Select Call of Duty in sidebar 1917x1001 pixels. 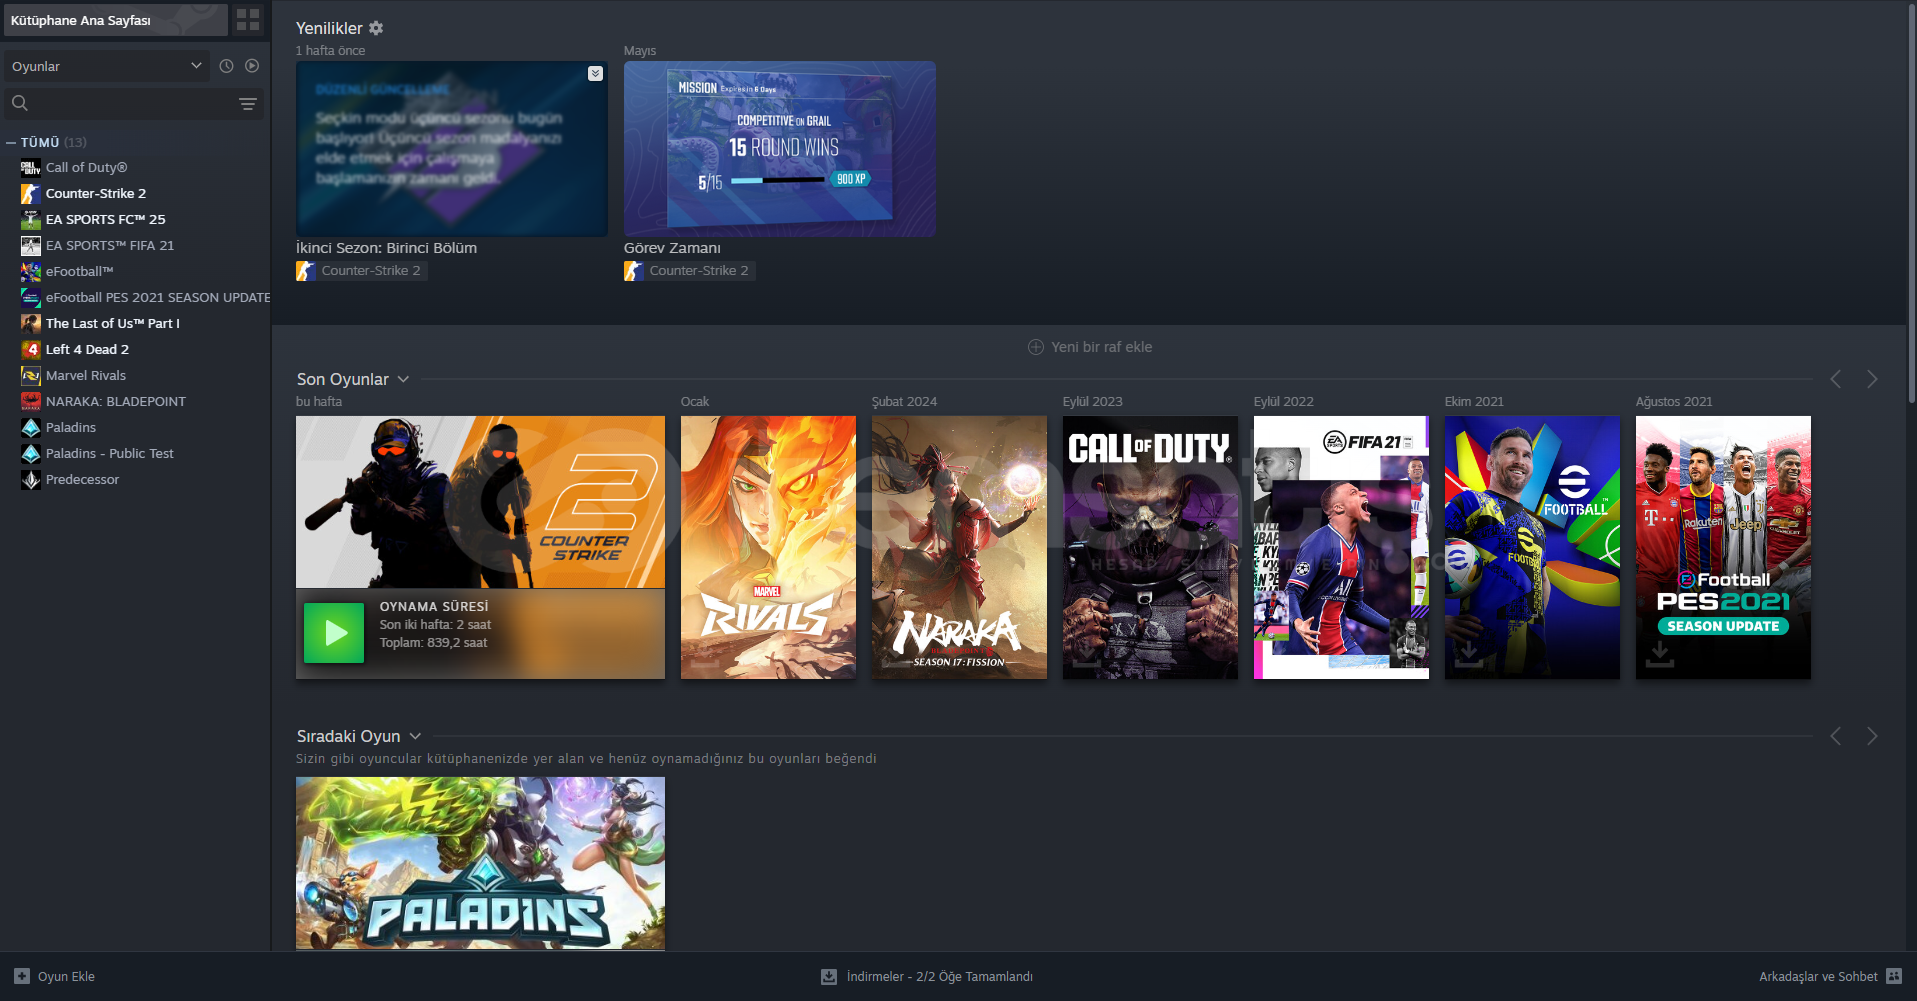86,167
